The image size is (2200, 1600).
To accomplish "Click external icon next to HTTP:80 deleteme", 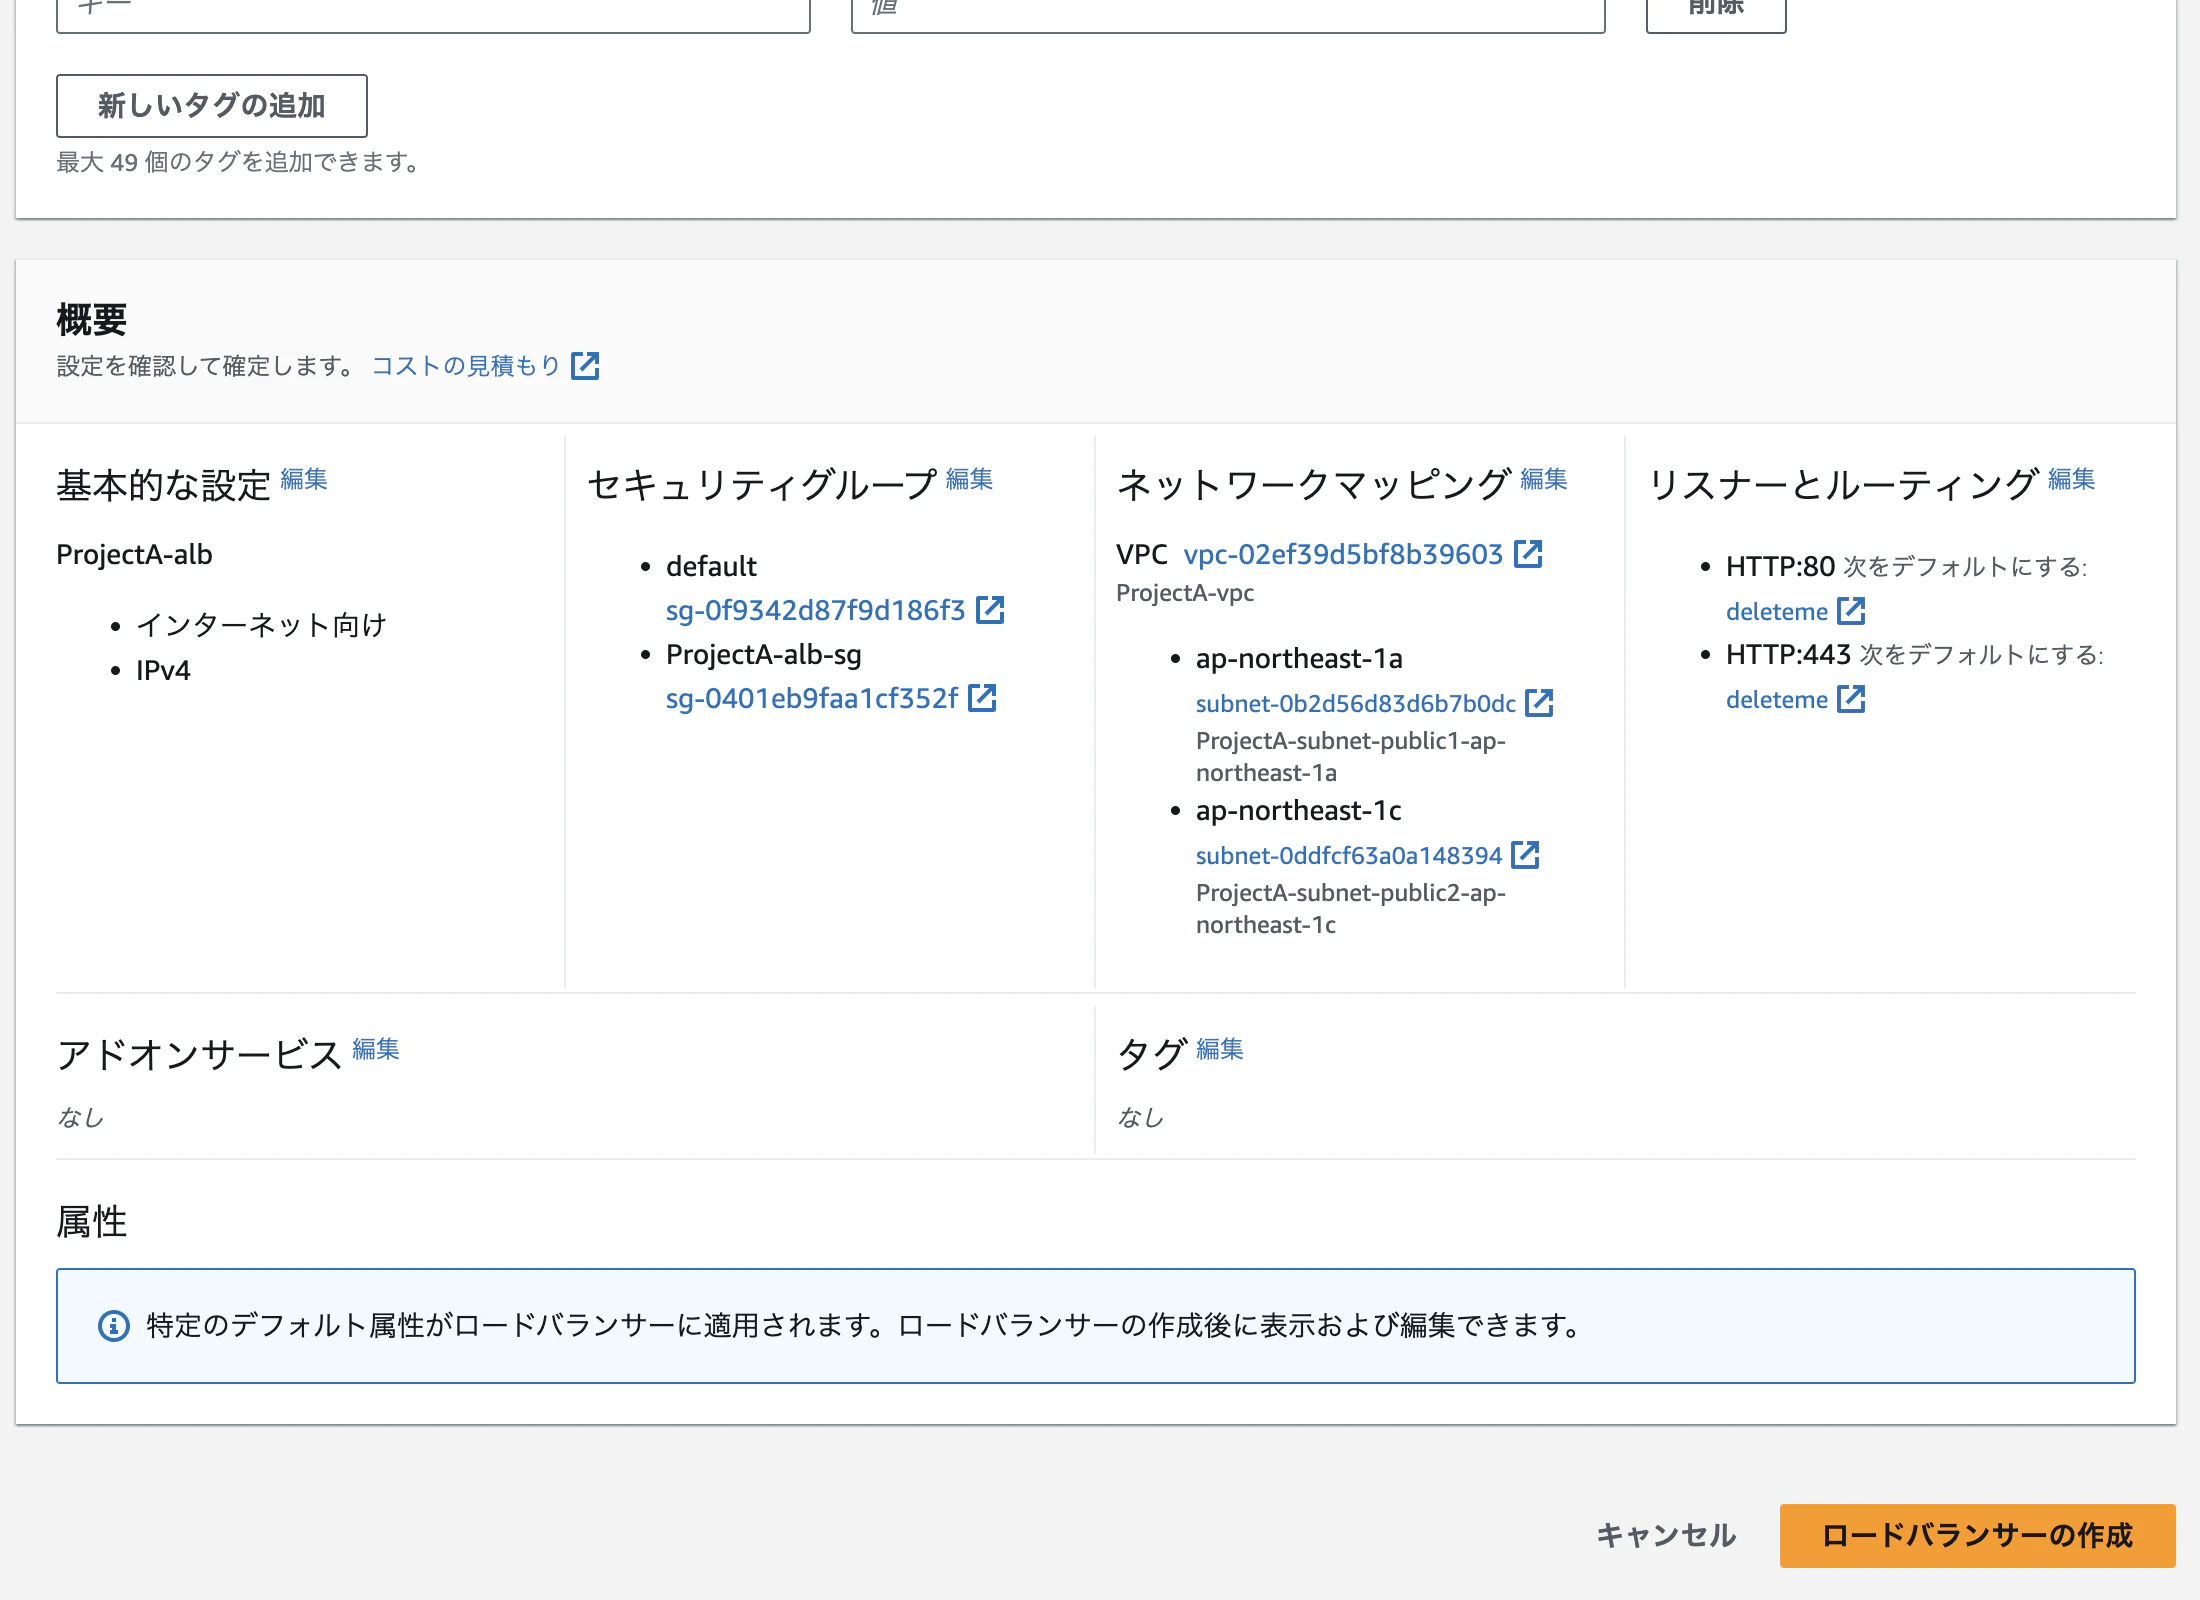I will [1851, 611].
